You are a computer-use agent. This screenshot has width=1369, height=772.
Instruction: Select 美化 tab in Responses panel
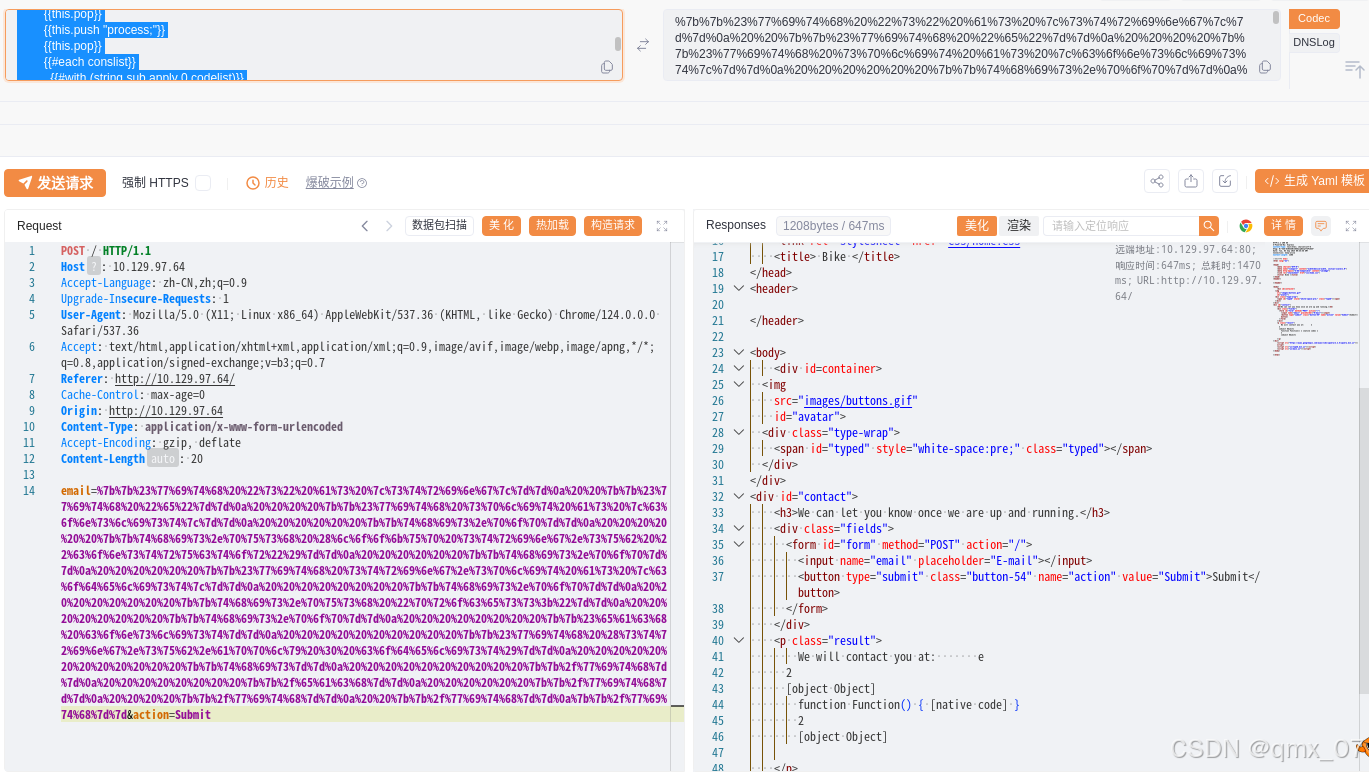(x=977, y=226)
